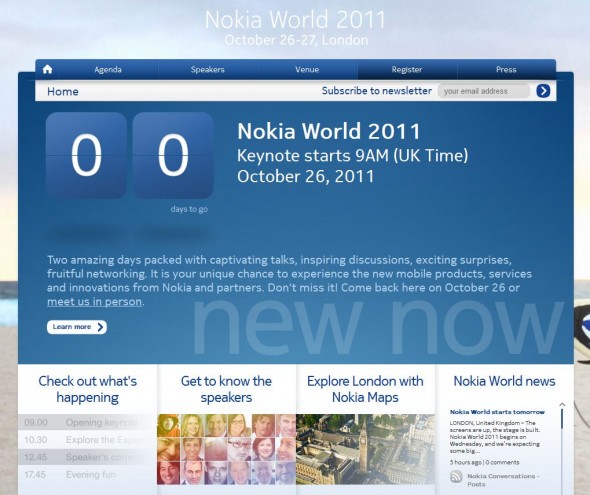Click the 'October 26-27, London' subtitle
The image size is (590, 495).
pyautogui.click(x=296, y=40)
